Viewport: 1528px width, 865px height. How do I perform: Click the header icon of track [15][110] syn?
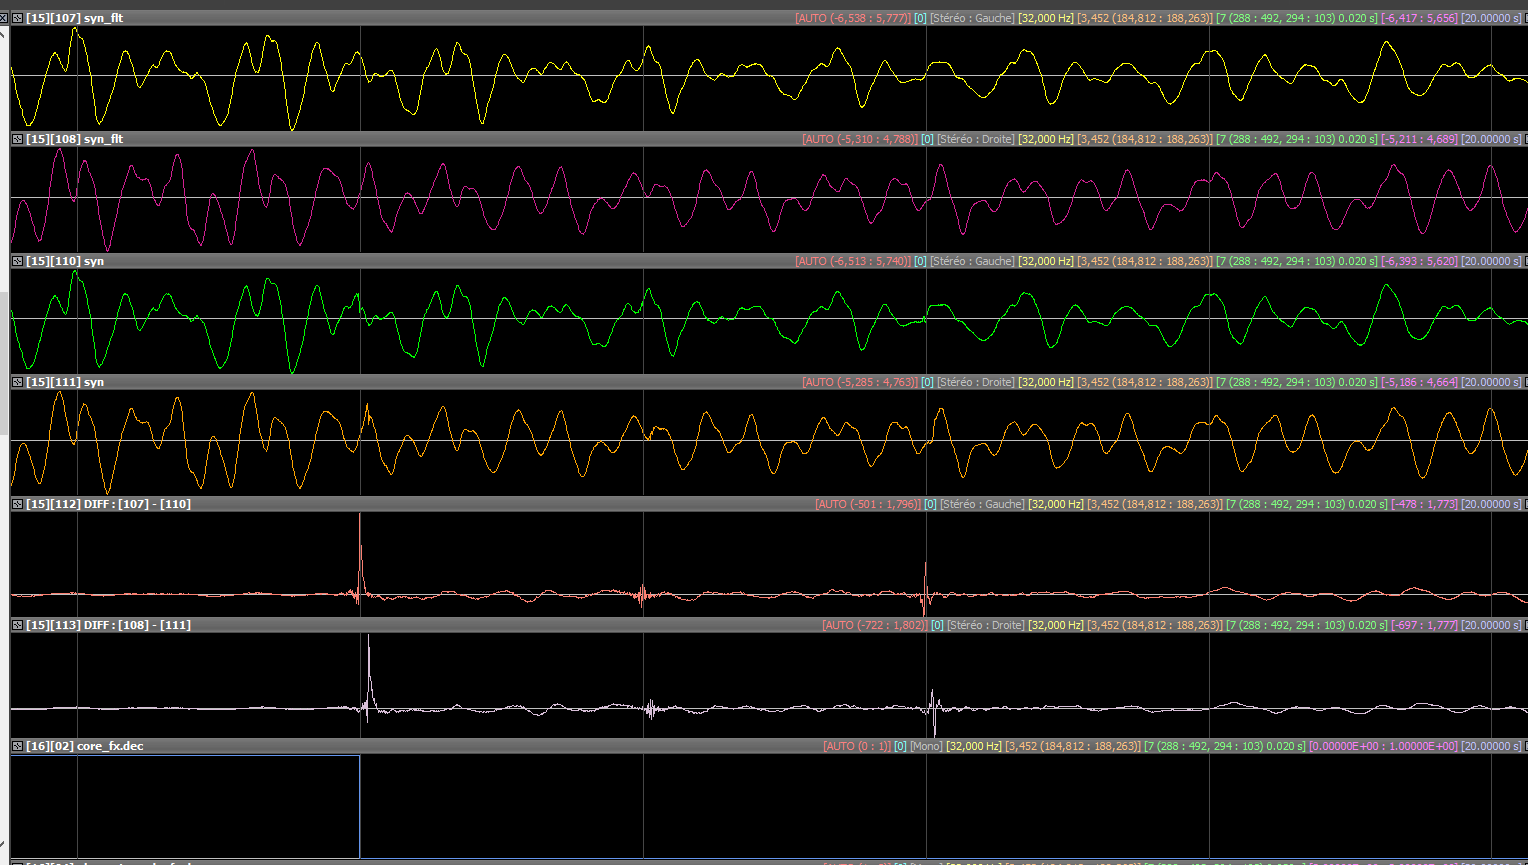tap(17, 261)
